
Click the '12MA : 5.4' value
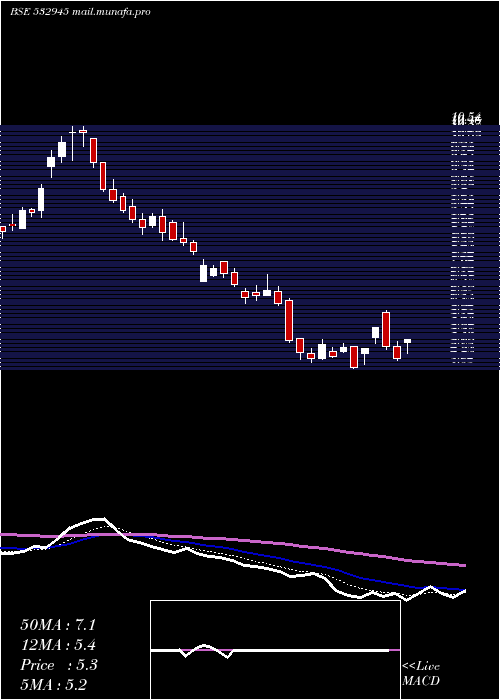point(58,645)
